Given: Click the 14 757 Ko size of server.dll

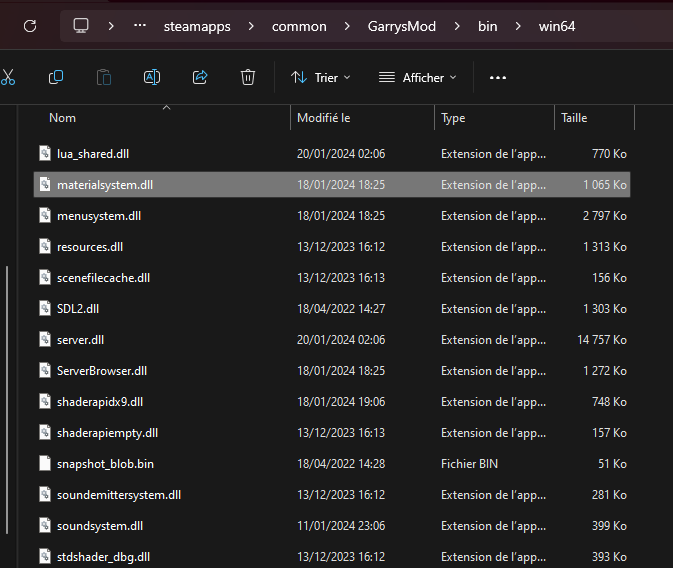Looking at the screenshot, I should 602,340.
